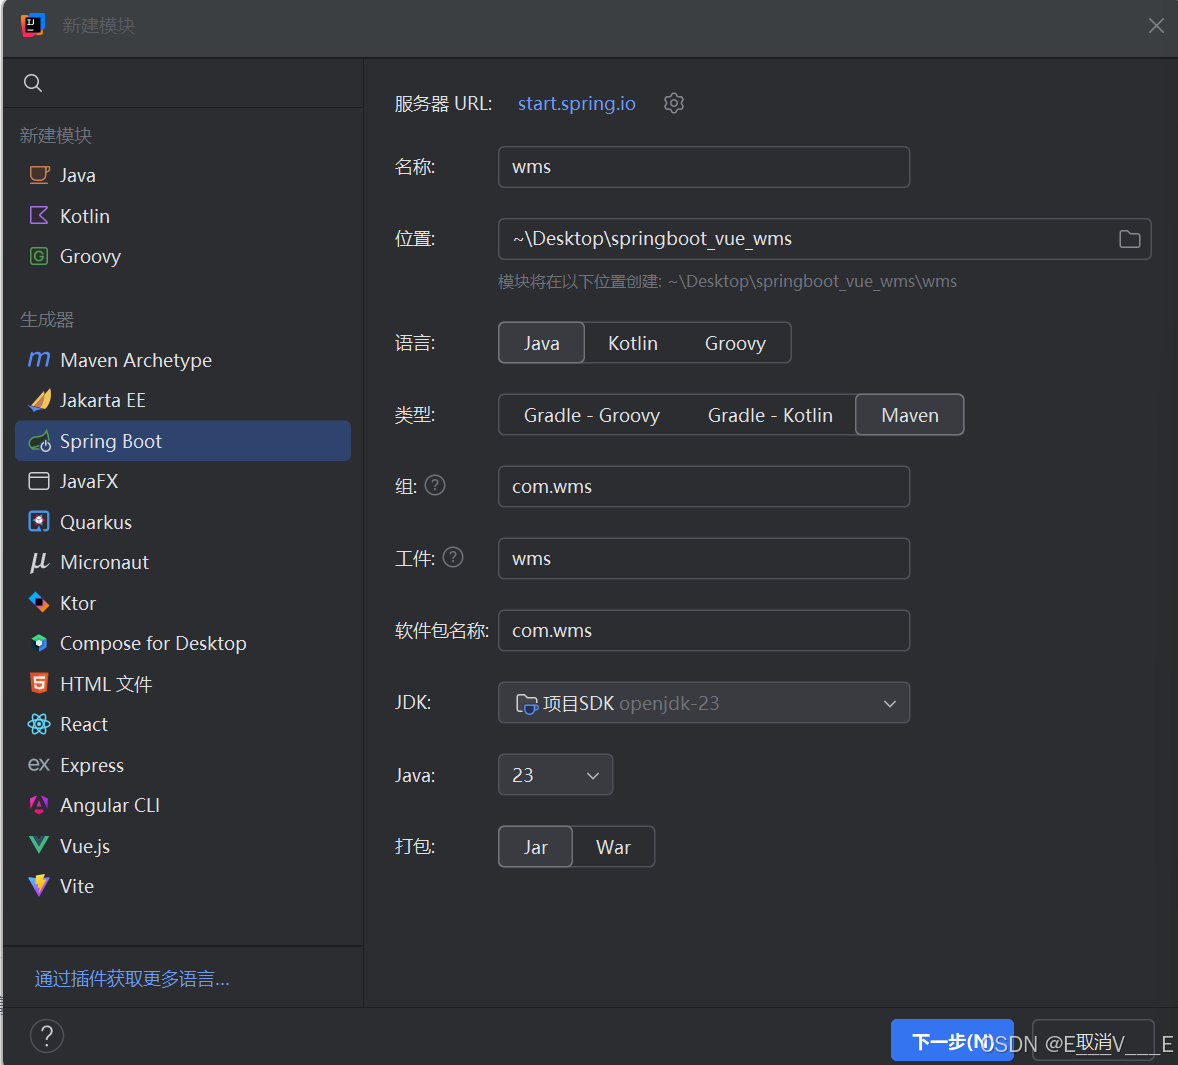Select Kotlin as the language
This screenshot has width=1178, height=1065.
[x=633, y=342]
